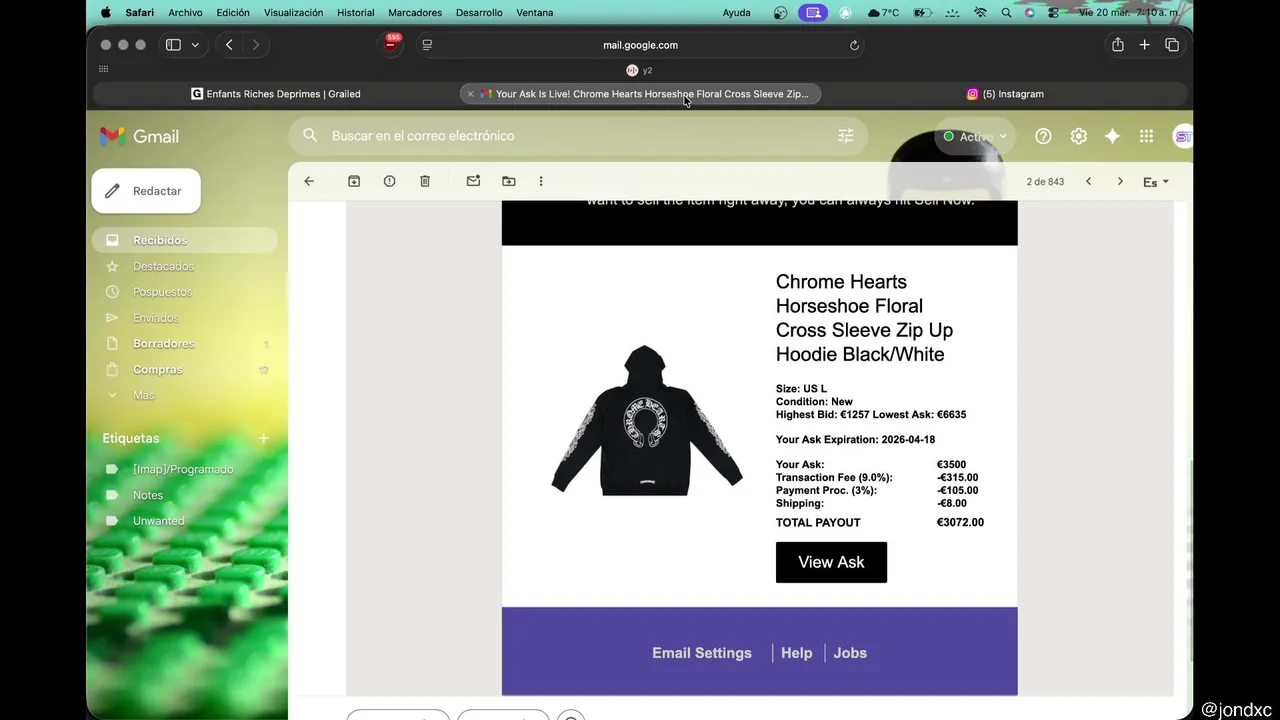Open Help link in email footer

click(x=797, y=653)
